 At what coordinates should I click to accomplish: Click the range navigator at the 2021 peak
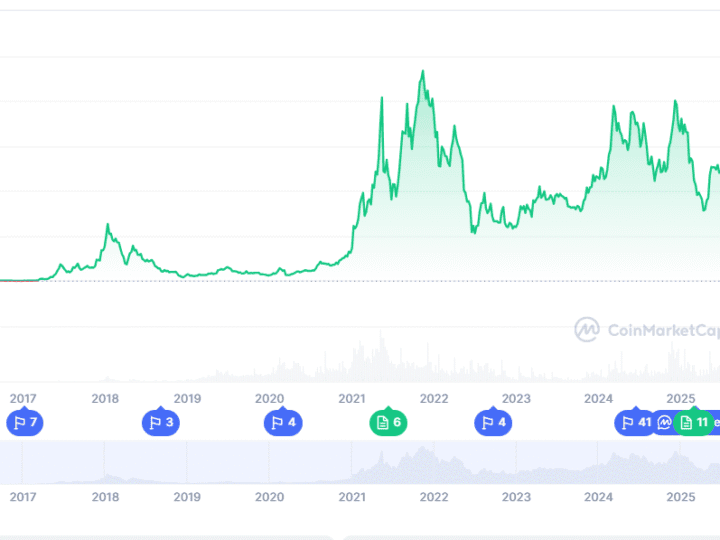pos(382,462)
